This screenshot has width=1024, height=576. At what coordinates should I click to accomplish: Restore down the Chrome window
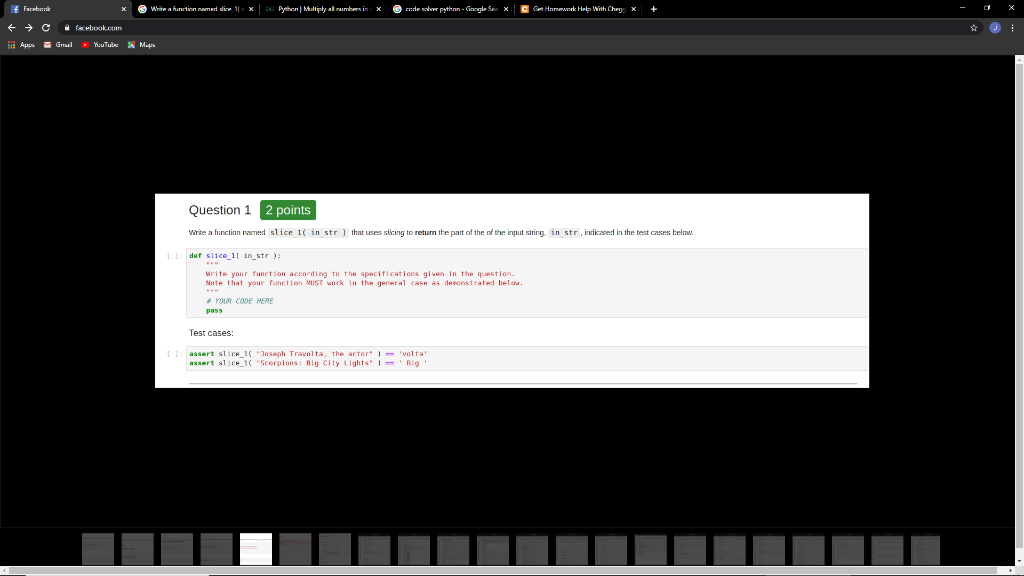[987, 8]
